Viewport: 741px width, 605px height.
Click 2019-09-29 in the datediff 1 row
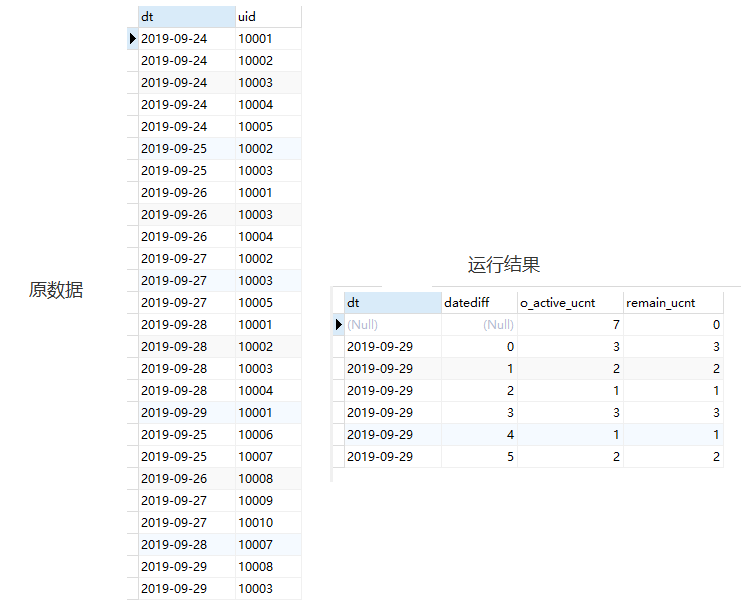coord(393,369)
